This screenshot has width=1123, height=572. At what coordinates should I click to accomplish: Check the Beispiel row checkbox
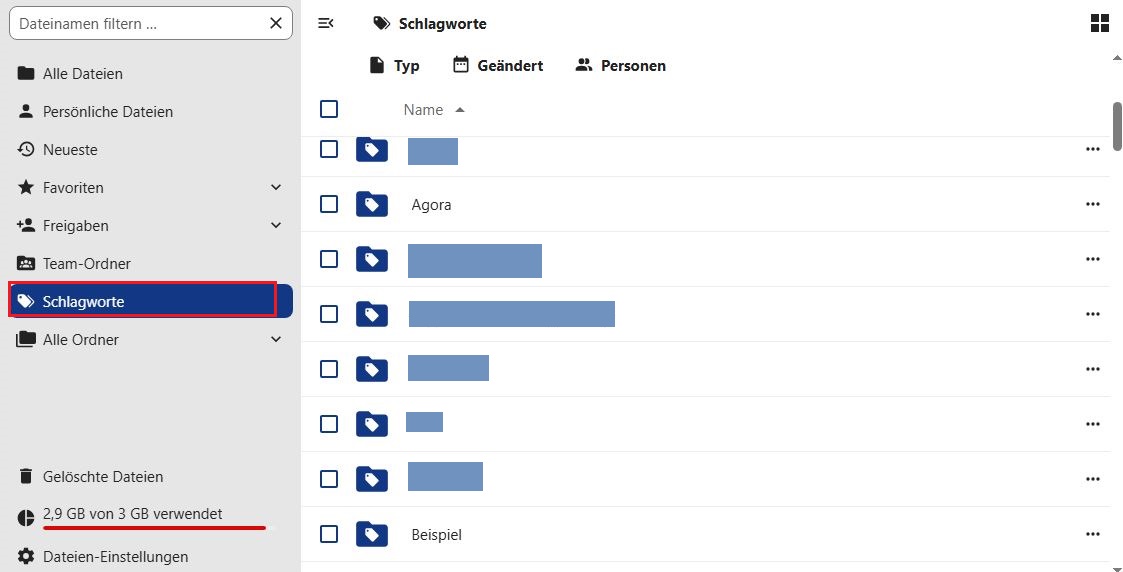click(329, 534)
